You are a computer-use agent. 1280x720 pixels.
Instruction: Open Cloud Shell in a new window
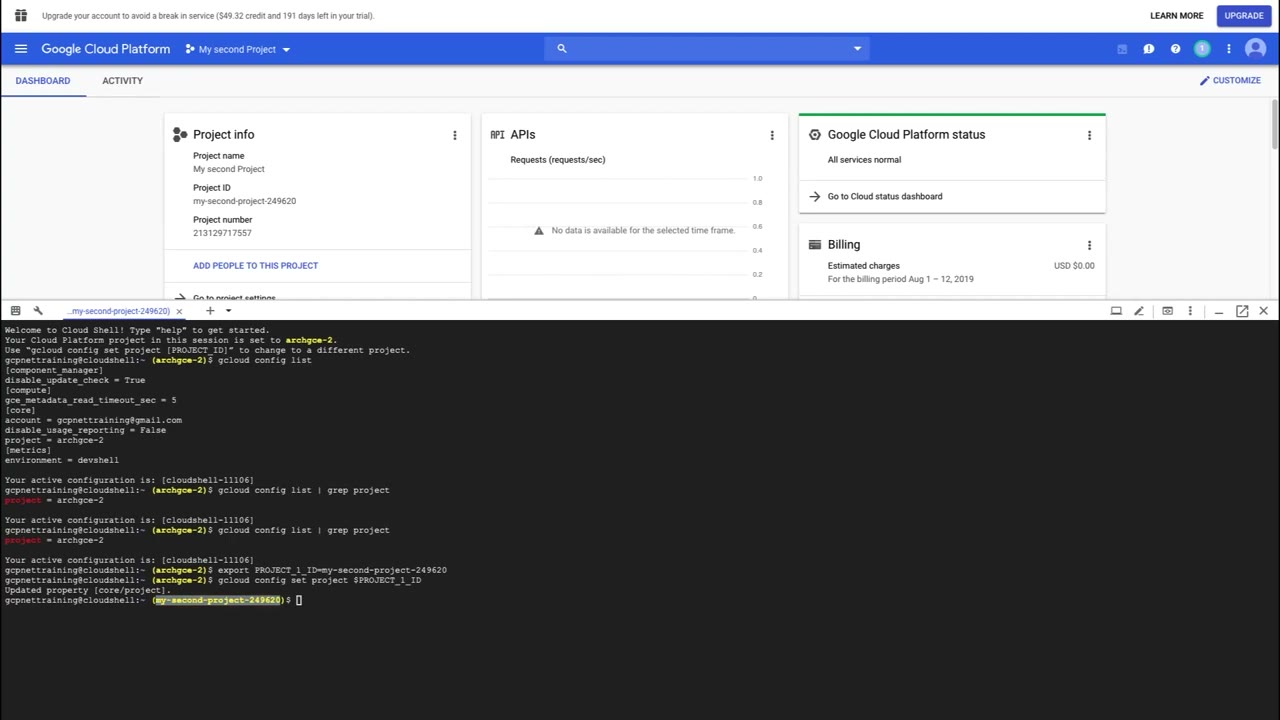(x=1242, y=311)
